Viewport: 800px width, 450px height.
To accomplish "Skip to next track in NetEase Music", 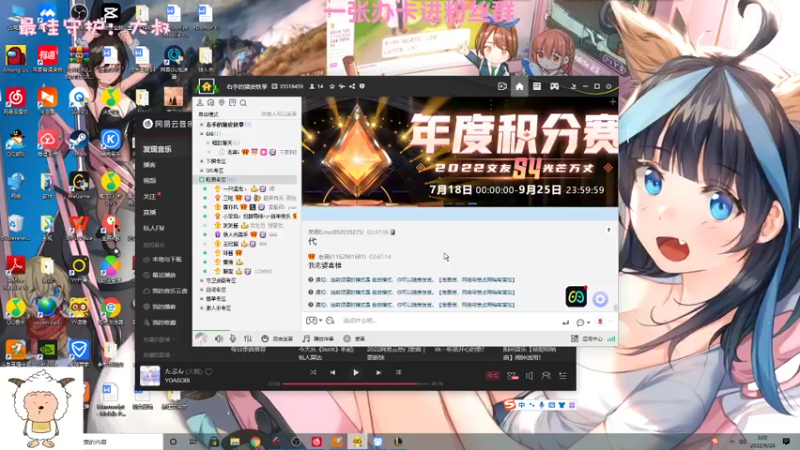I will pyautogui.click(x=379, y=373).
